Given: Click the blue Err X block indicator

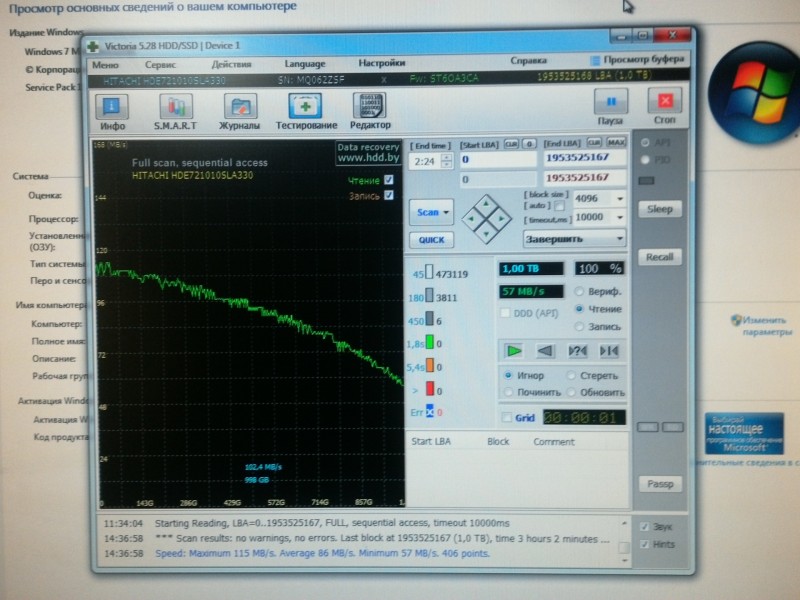Looking at the screenshot, I should [430, 411].
